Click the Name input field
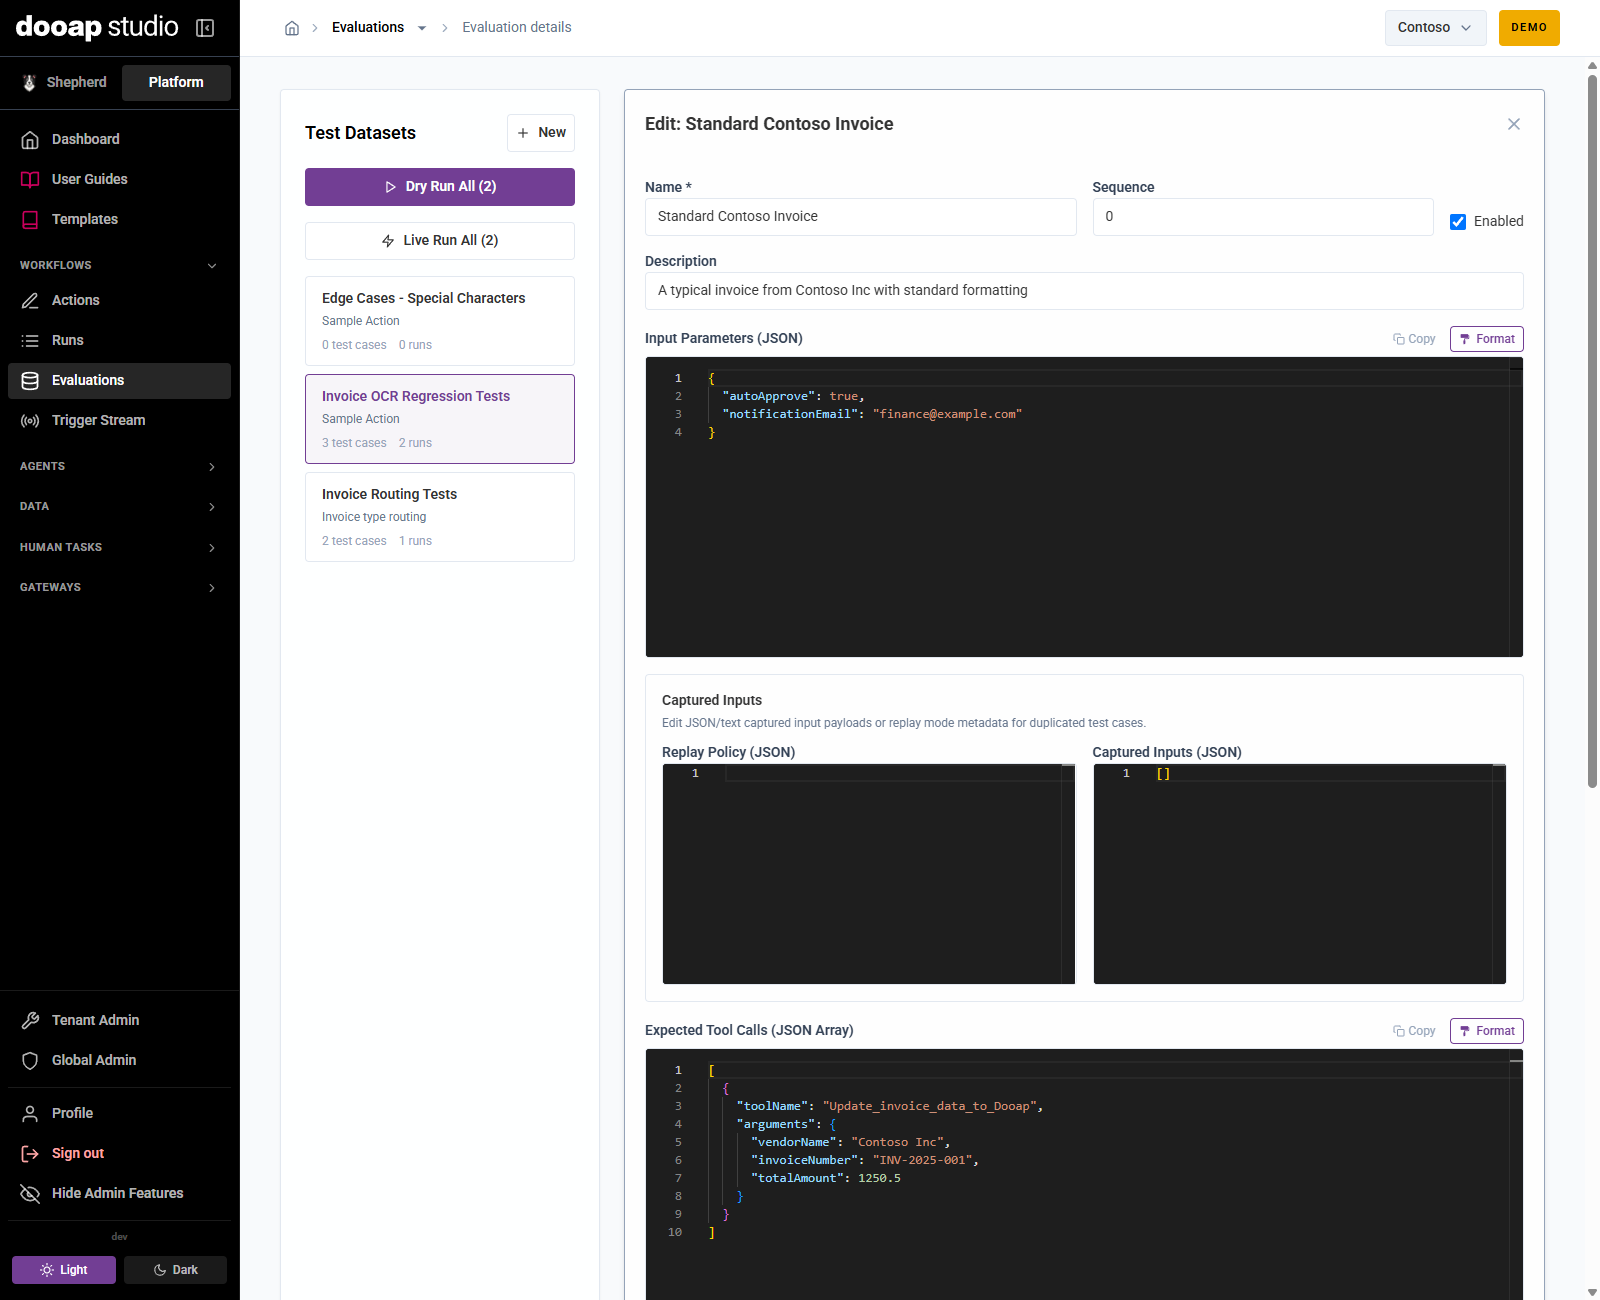The width and height of the screenshot is (1600, 1300). pyautogui.click(x=861, y=217)
